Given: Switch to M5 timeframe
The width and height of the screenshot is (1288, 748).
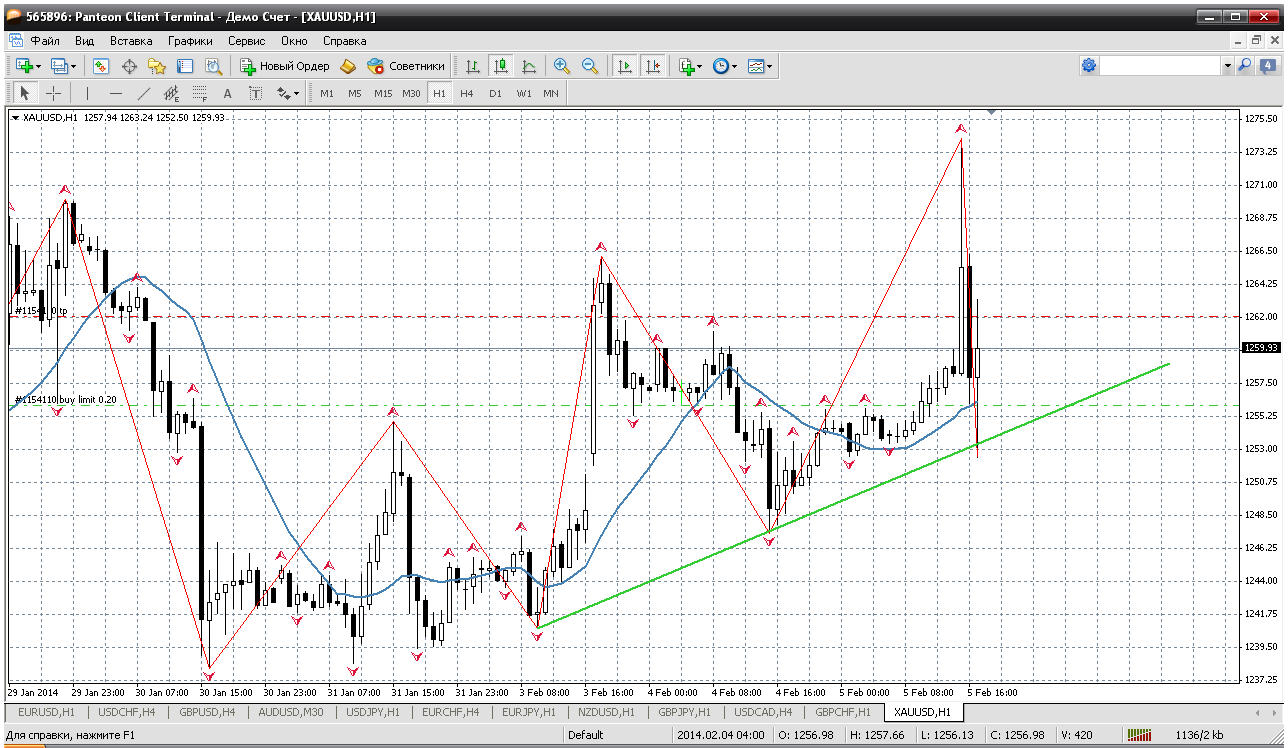Looking at the screenshot, I should [355, 93].
